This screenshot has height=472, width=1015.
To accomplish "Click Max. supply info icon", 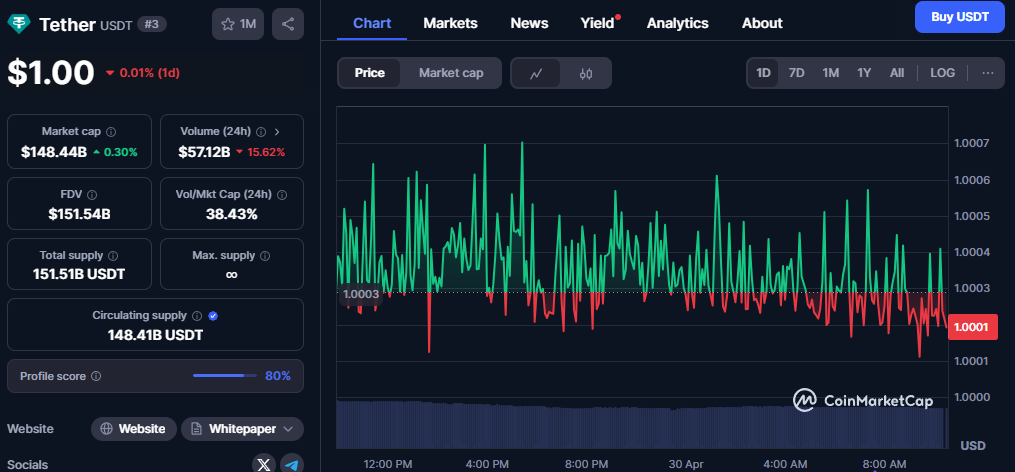I will [265, 256].
